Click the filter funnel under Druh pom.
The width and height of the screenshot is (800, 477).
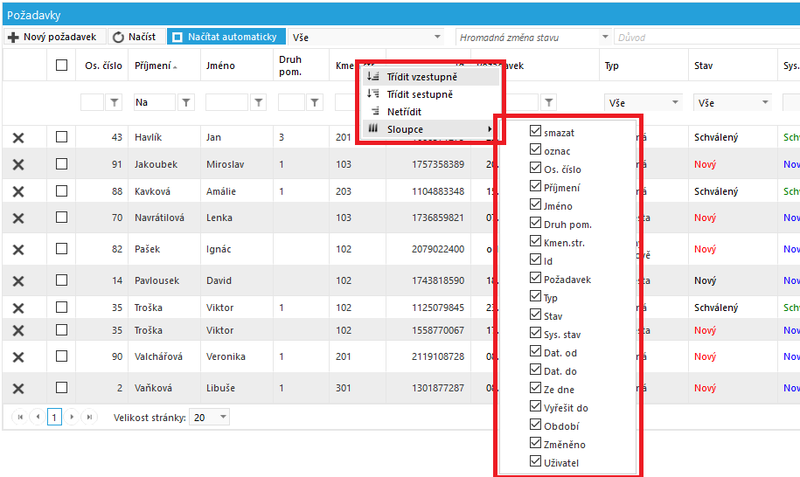point(315,103)
